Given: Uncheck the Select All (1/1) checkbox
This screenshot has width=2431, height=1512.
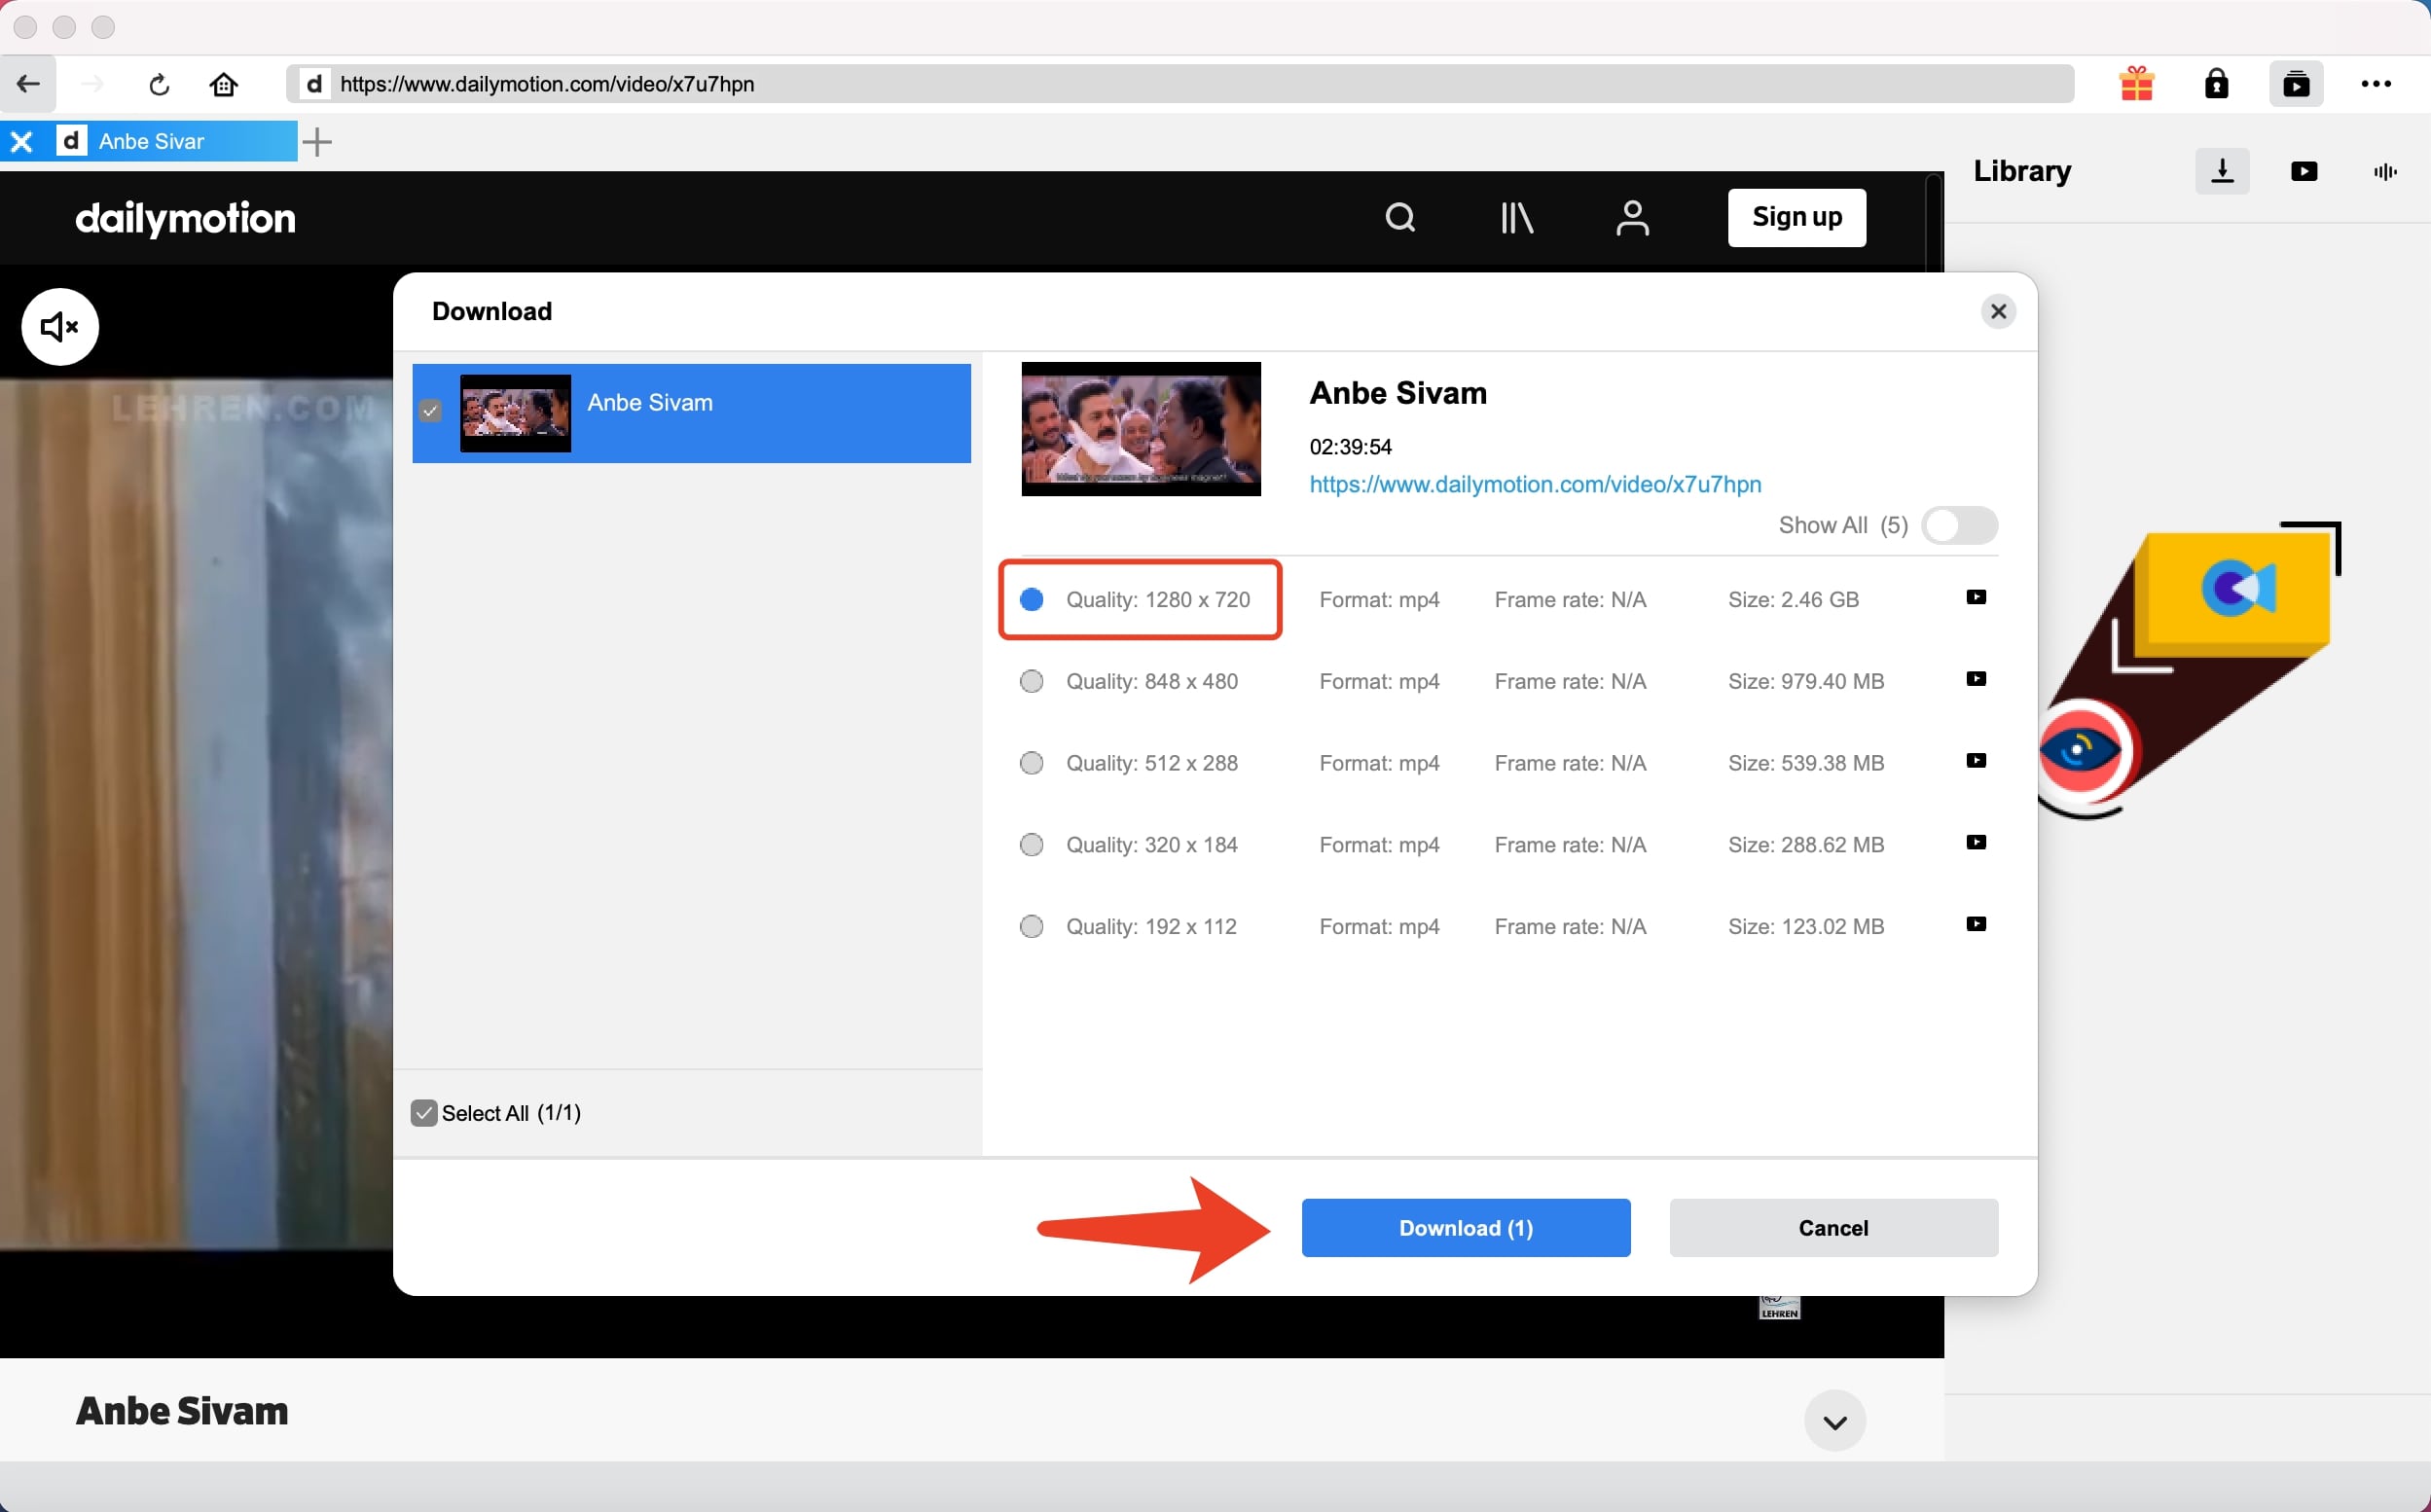Looking at the screenshot, I should click(x=424, y=1113).
